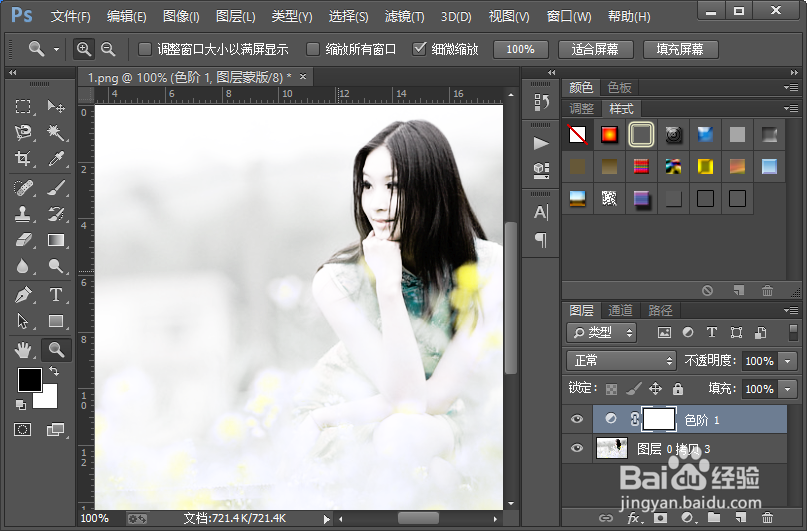This screenshot has width=807, height=531.
Task: Swap foreground and background colors icon
Action: [54, 370]
